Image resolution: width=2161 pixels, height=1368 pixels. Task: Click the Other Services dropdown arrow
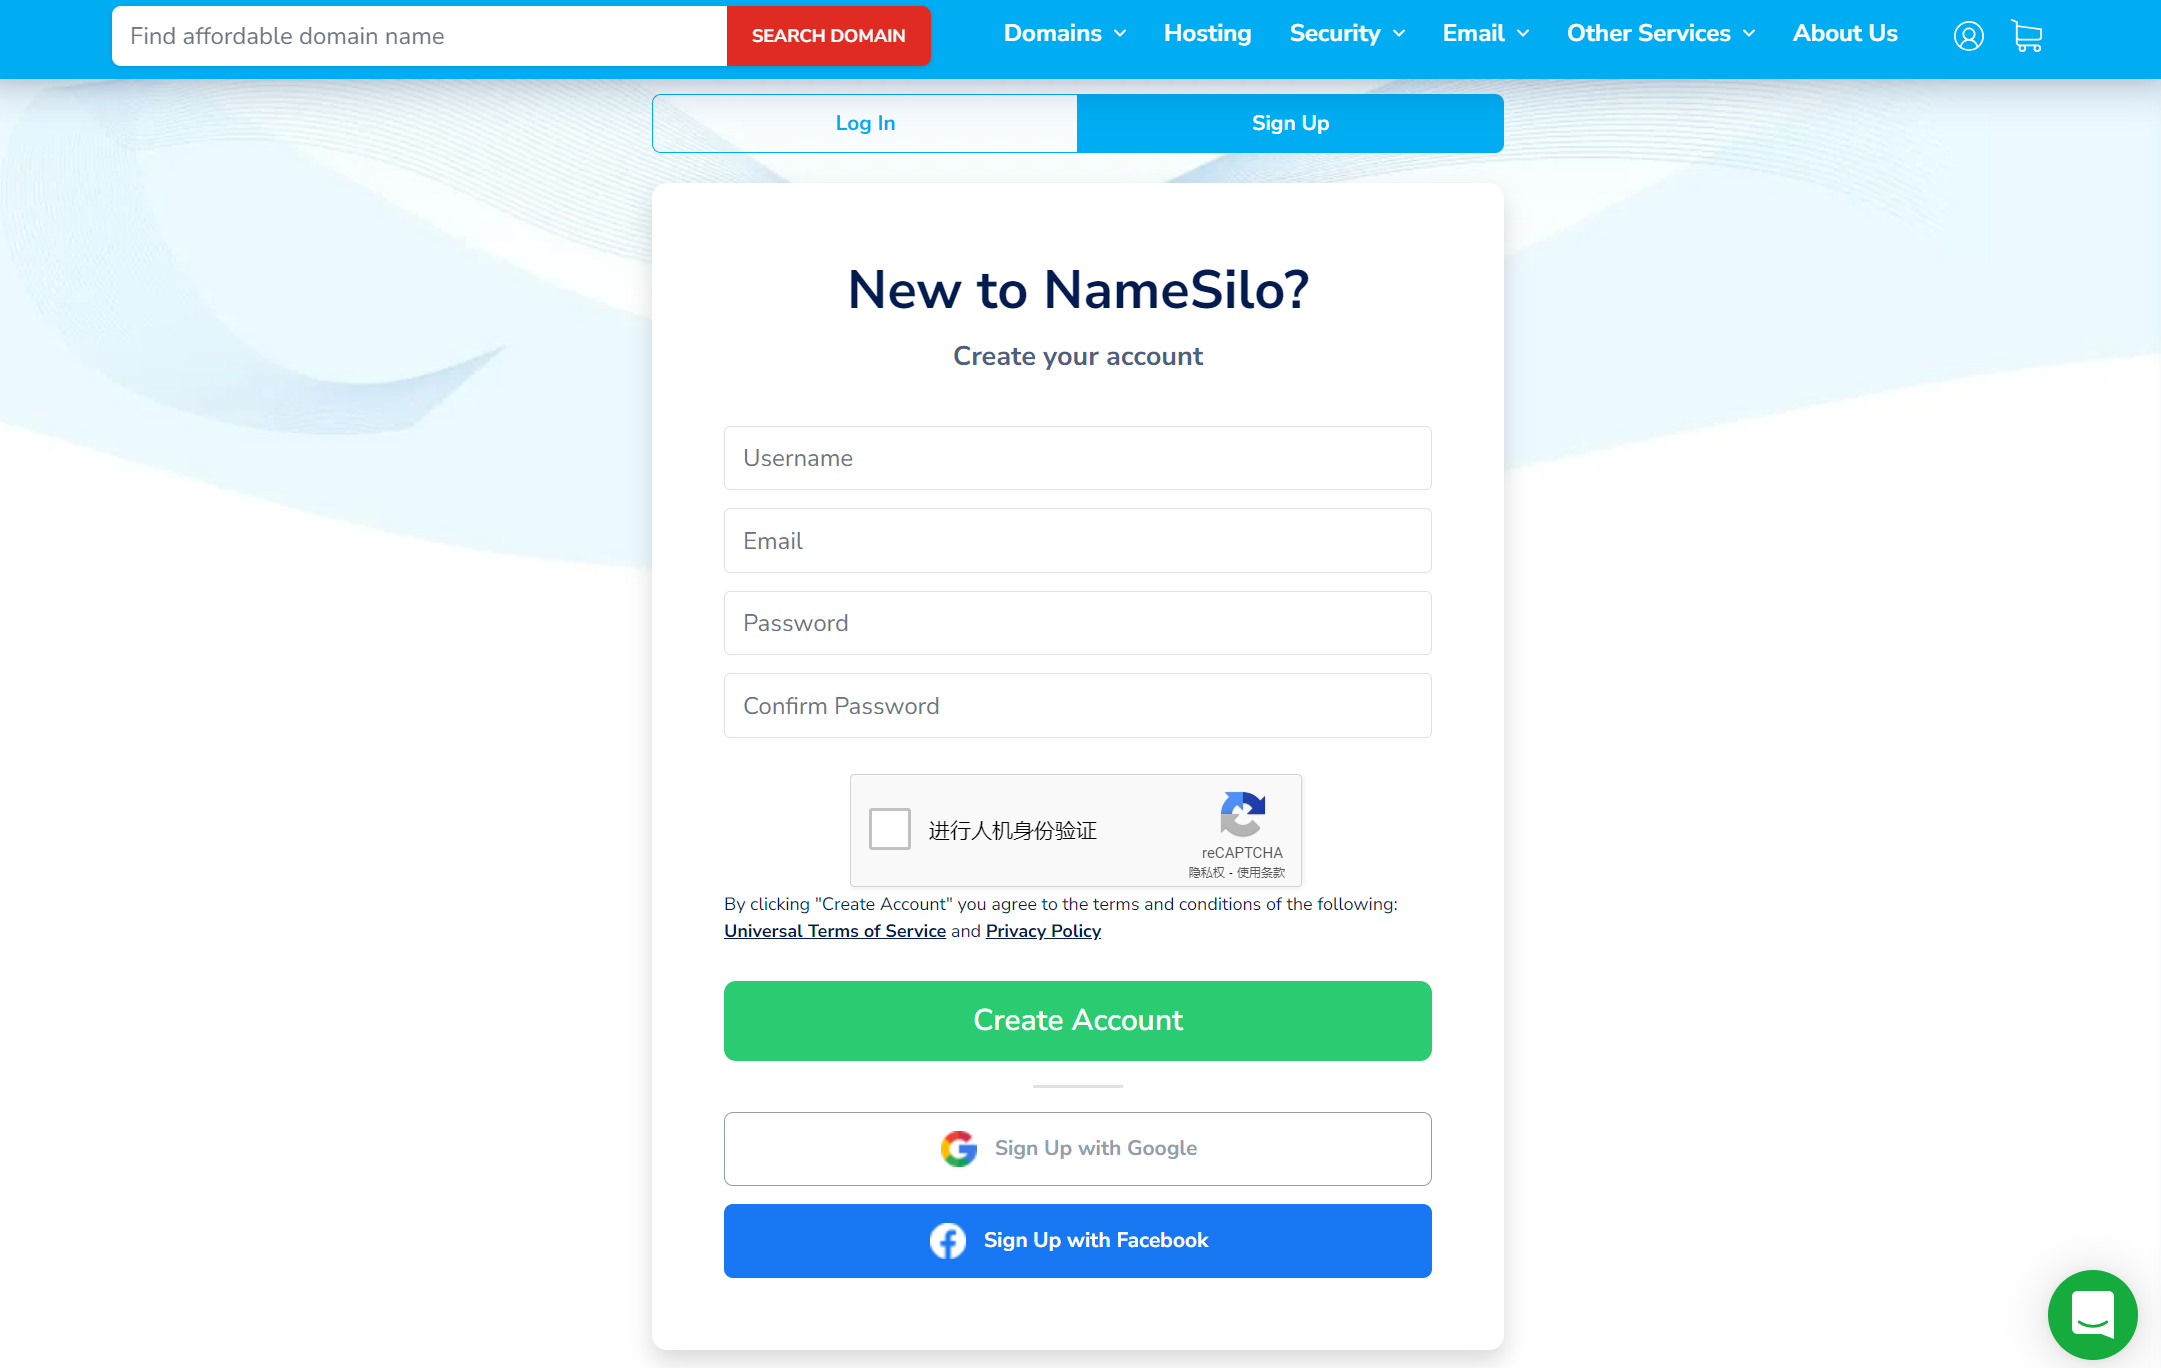coord(1751,35)
